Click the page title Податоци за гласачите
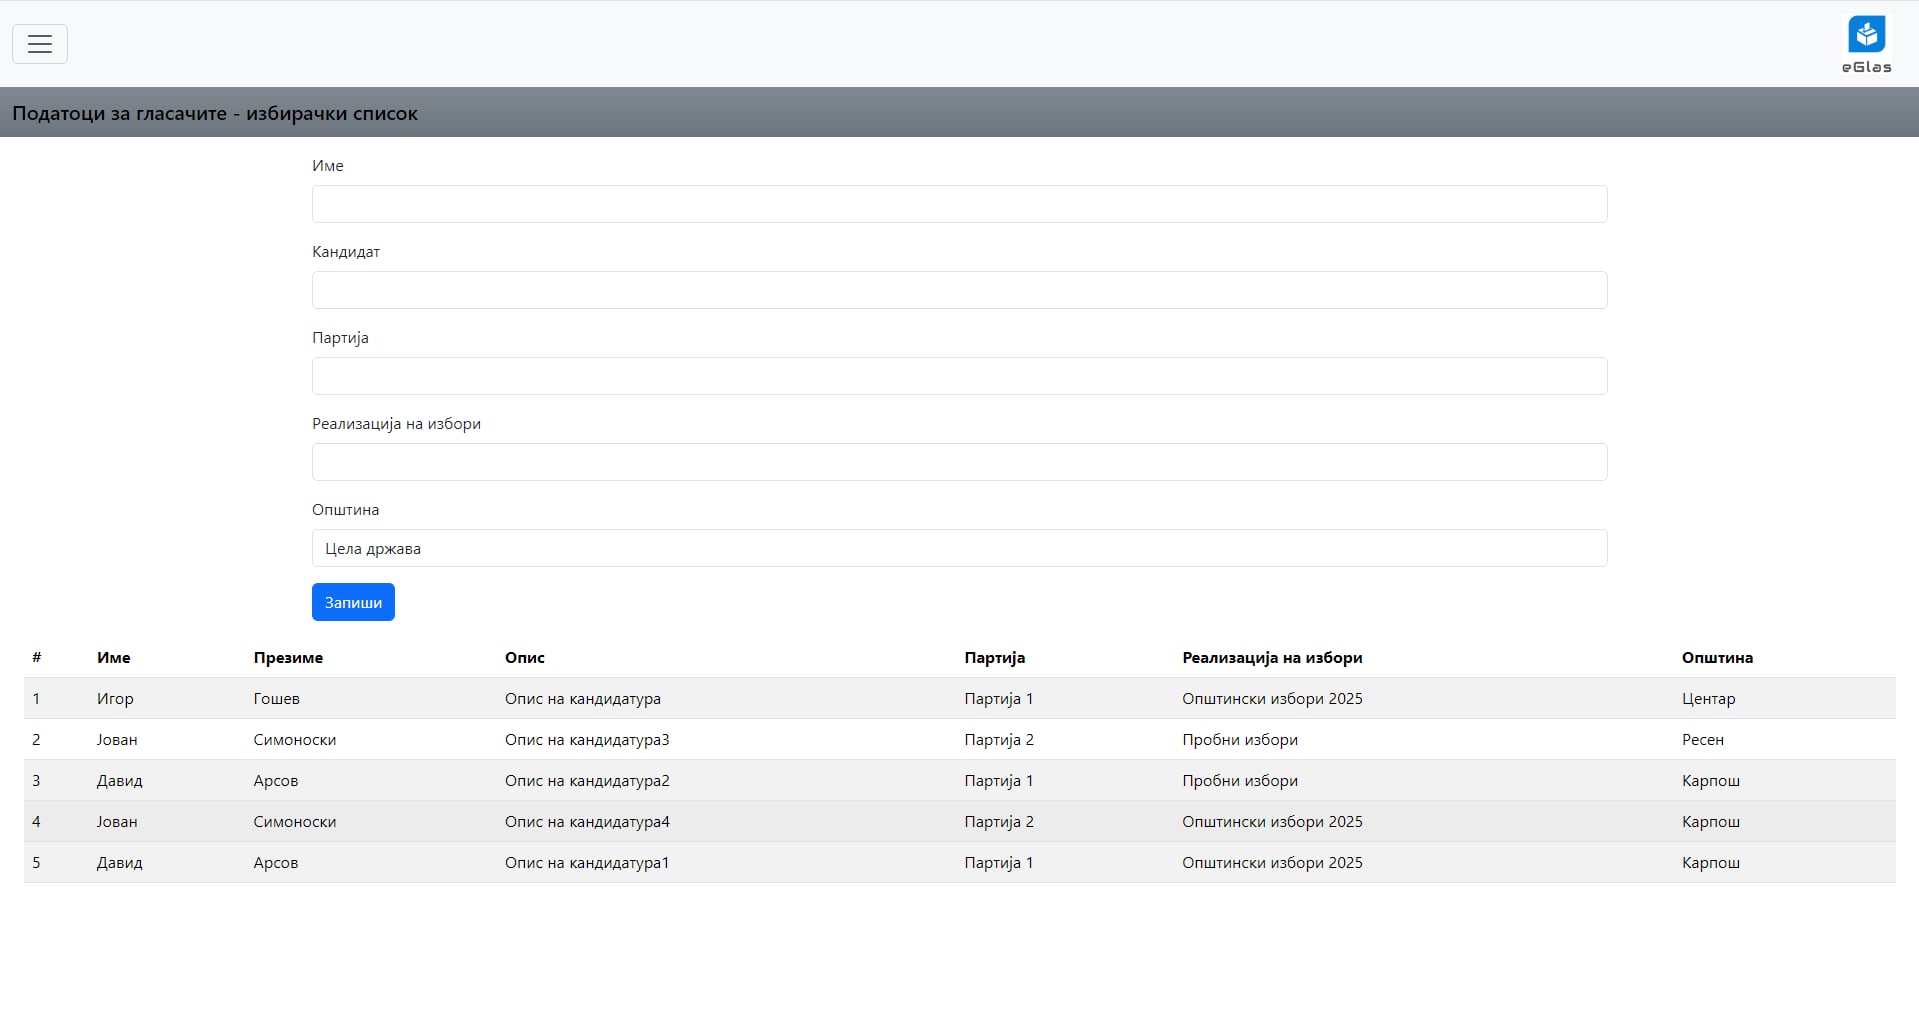 (x=215, y=114)
